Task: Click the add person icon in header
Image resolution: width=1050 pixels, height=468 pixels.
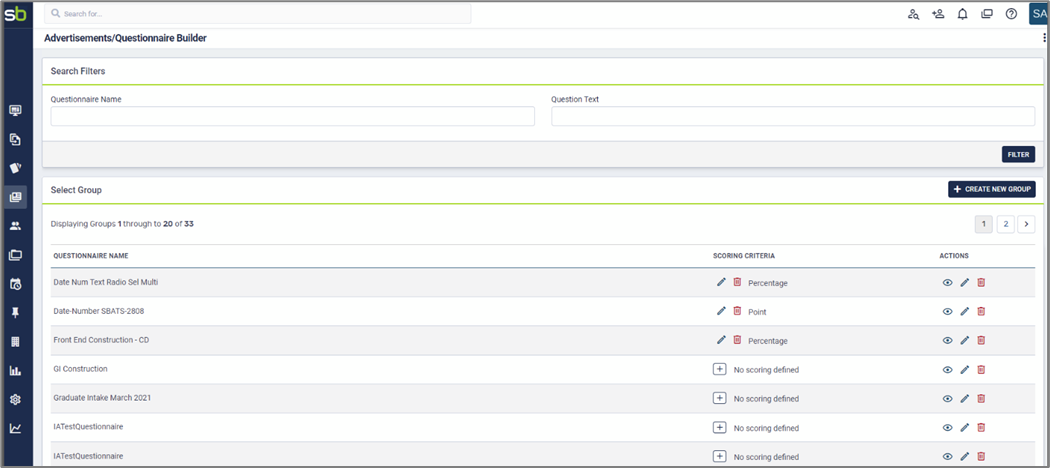Action: pos(938,14)
